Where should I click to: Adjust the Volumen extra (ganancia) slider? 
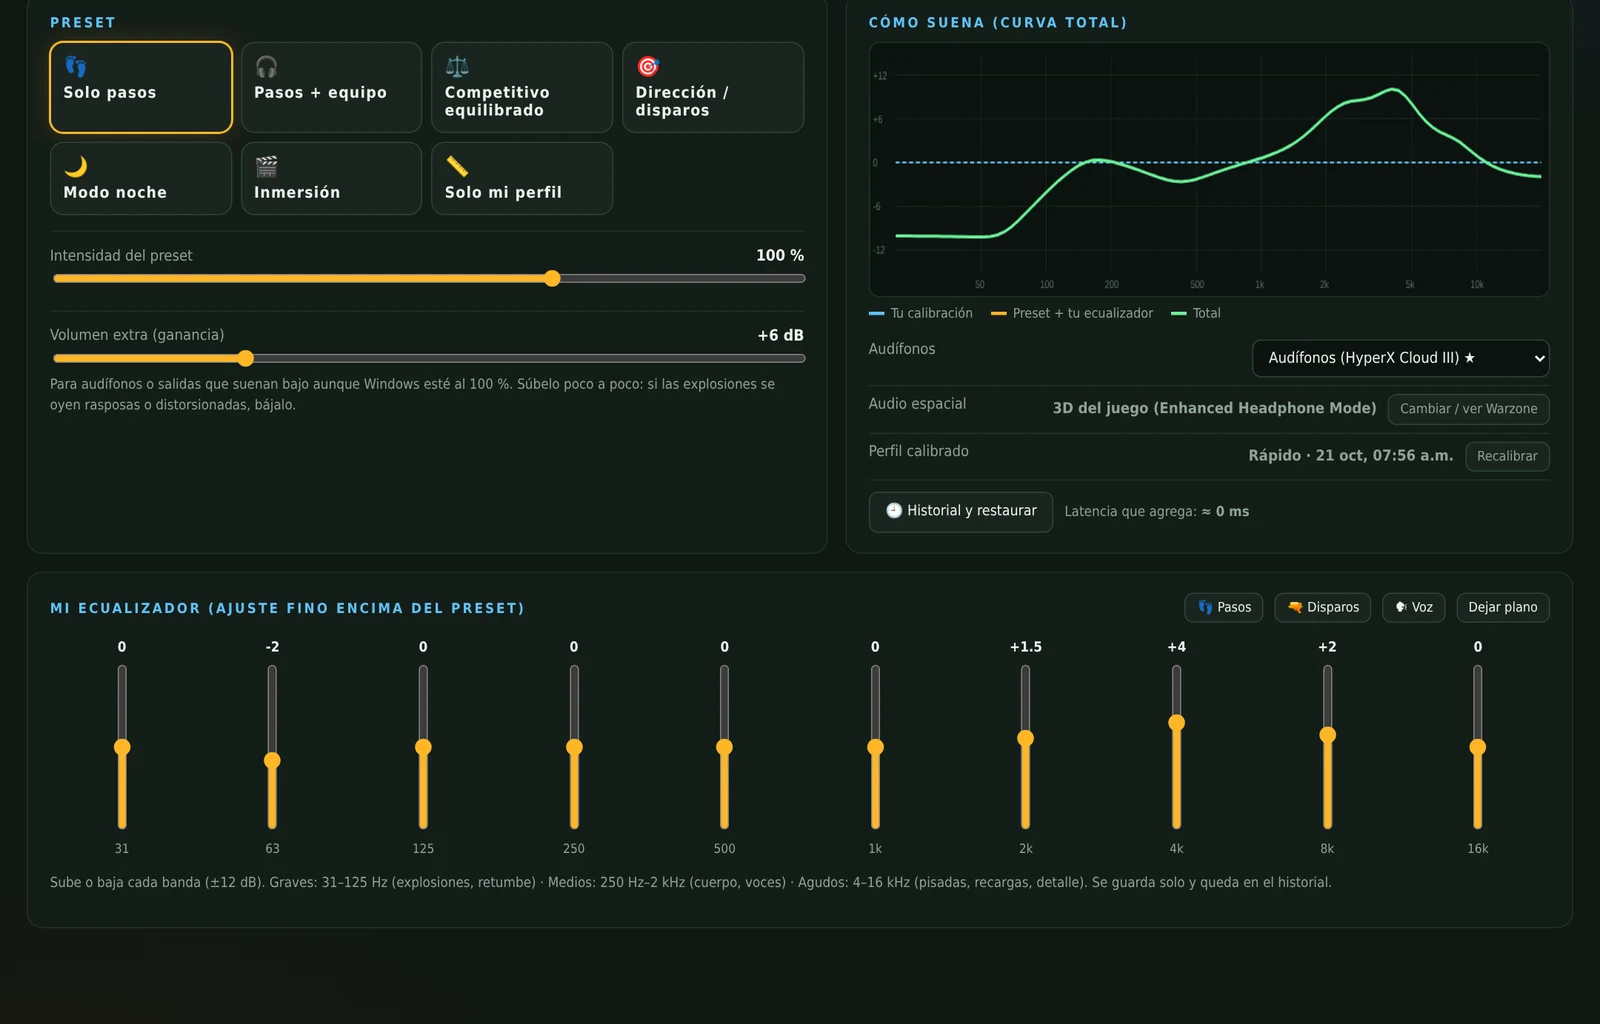(429, 358)
